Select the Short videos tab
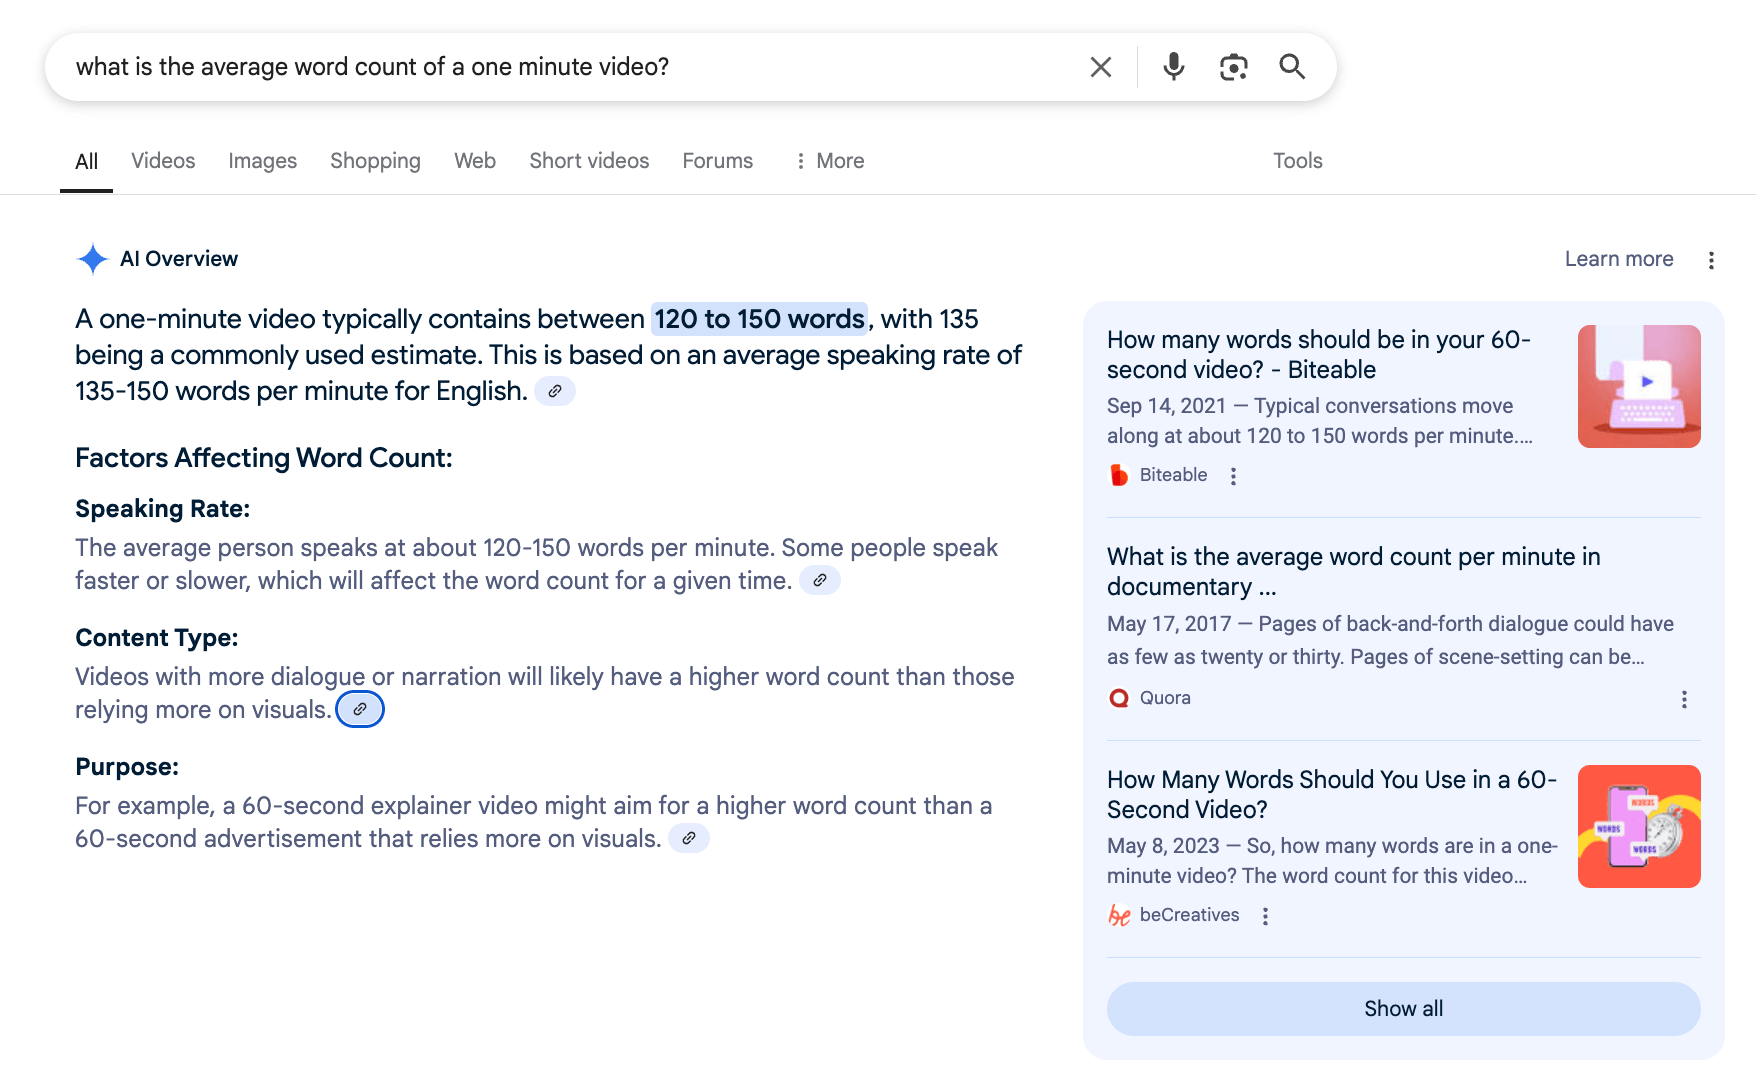This screenshot has width=1756, height=1090. (589, 161)
